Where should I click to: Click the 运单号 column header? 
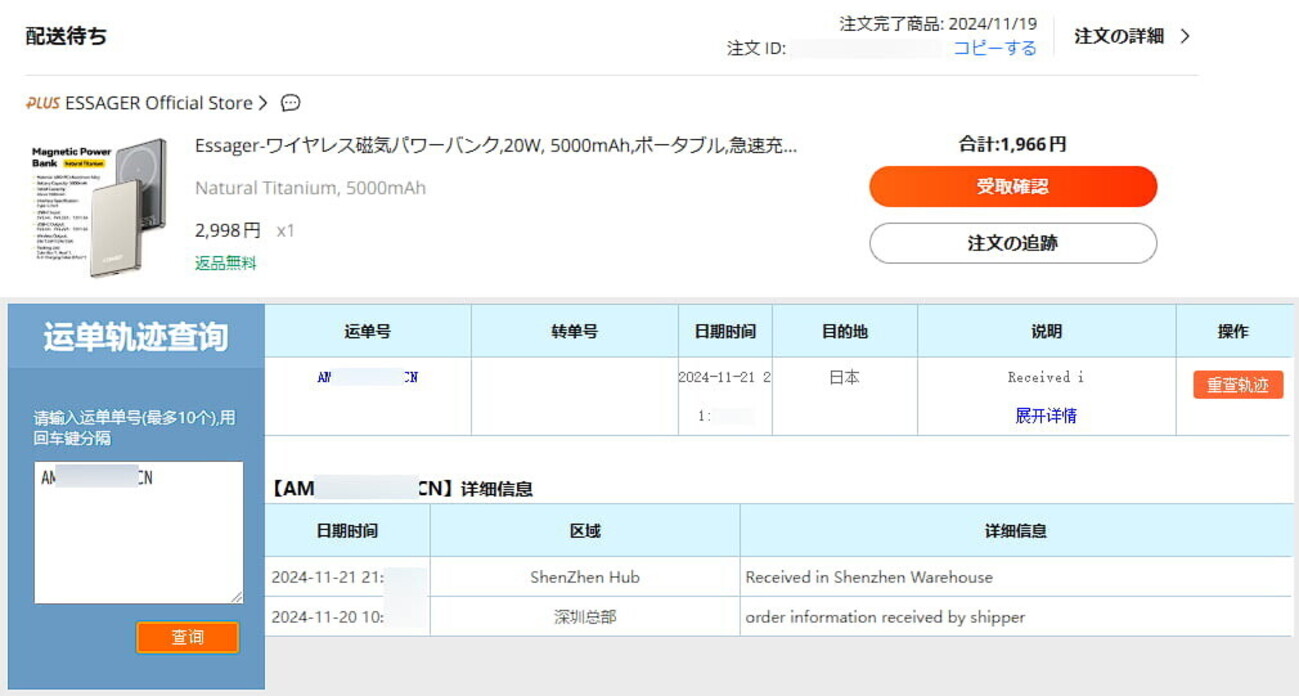(367, 331)
